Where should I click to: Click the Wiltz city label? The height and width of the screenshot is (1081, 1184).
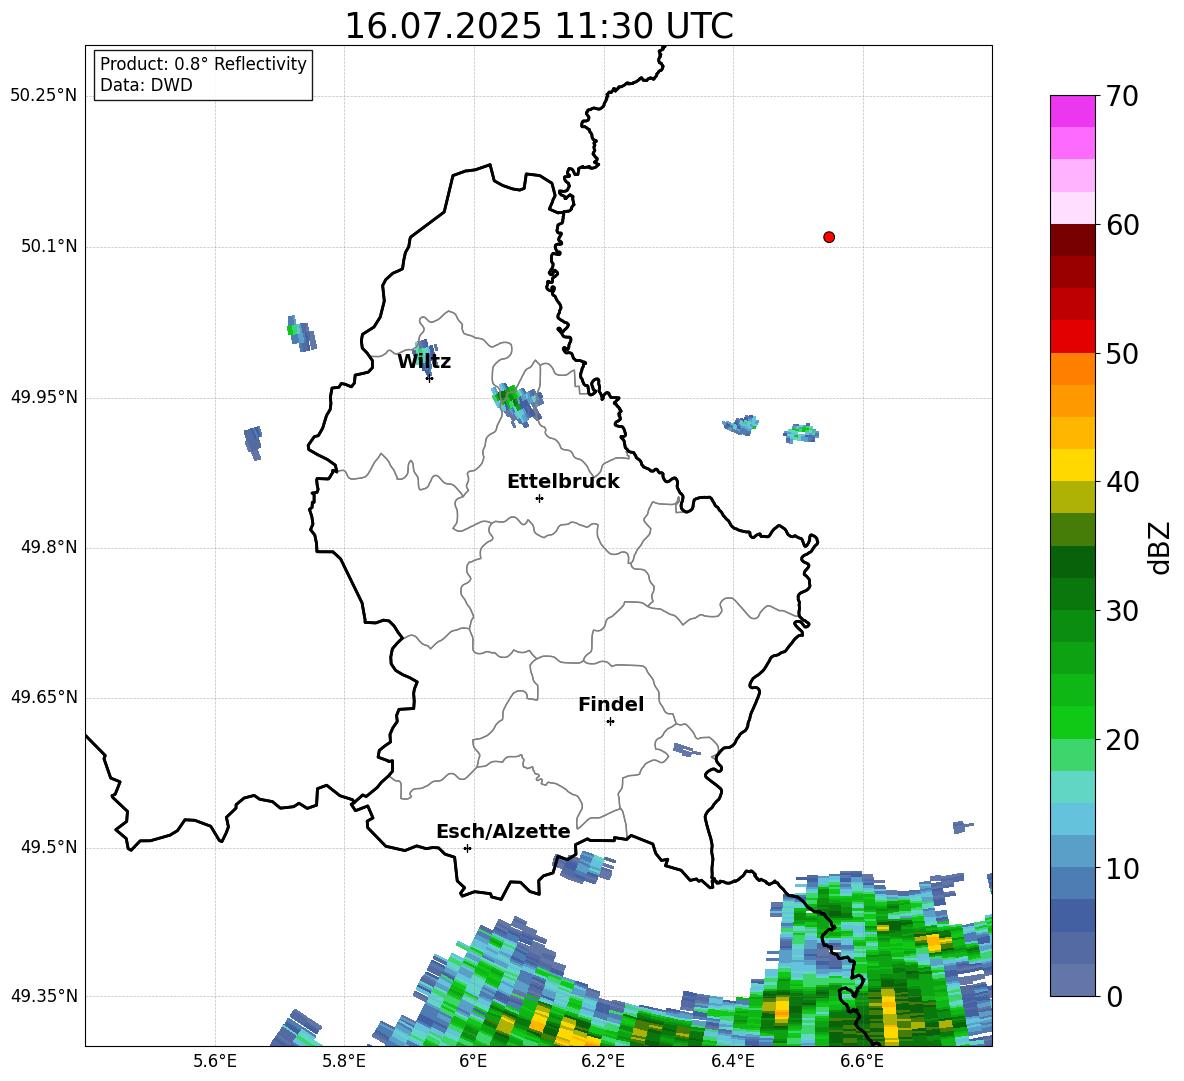pyautogui.click(x=424, y=362)
